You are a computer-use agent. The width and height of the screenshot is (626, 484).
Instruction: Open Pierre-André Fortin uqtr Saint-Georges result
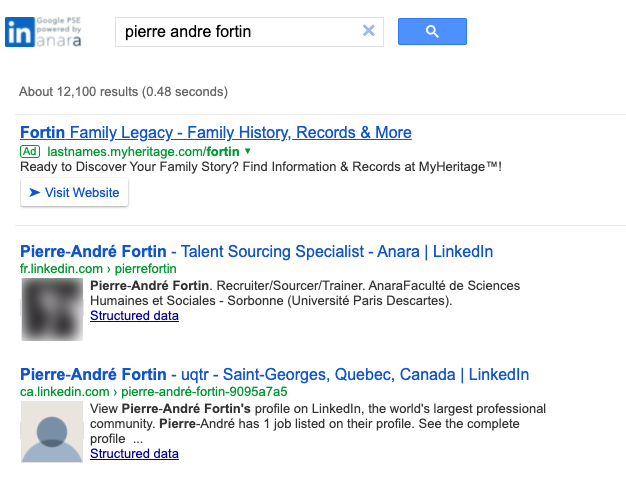tap(274, 375)
